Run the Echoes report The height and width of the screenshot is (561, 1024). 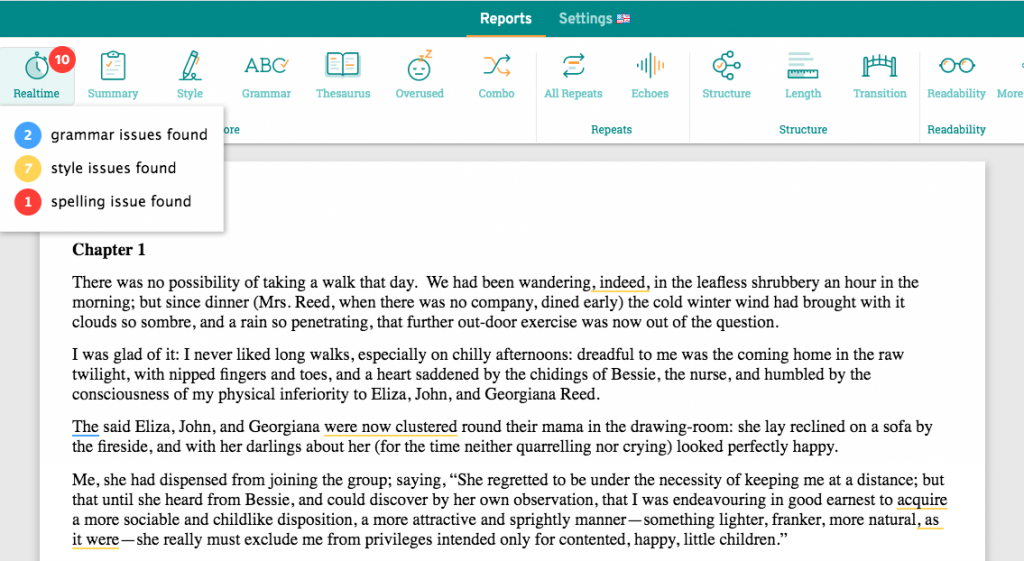[x=650, y=75]
